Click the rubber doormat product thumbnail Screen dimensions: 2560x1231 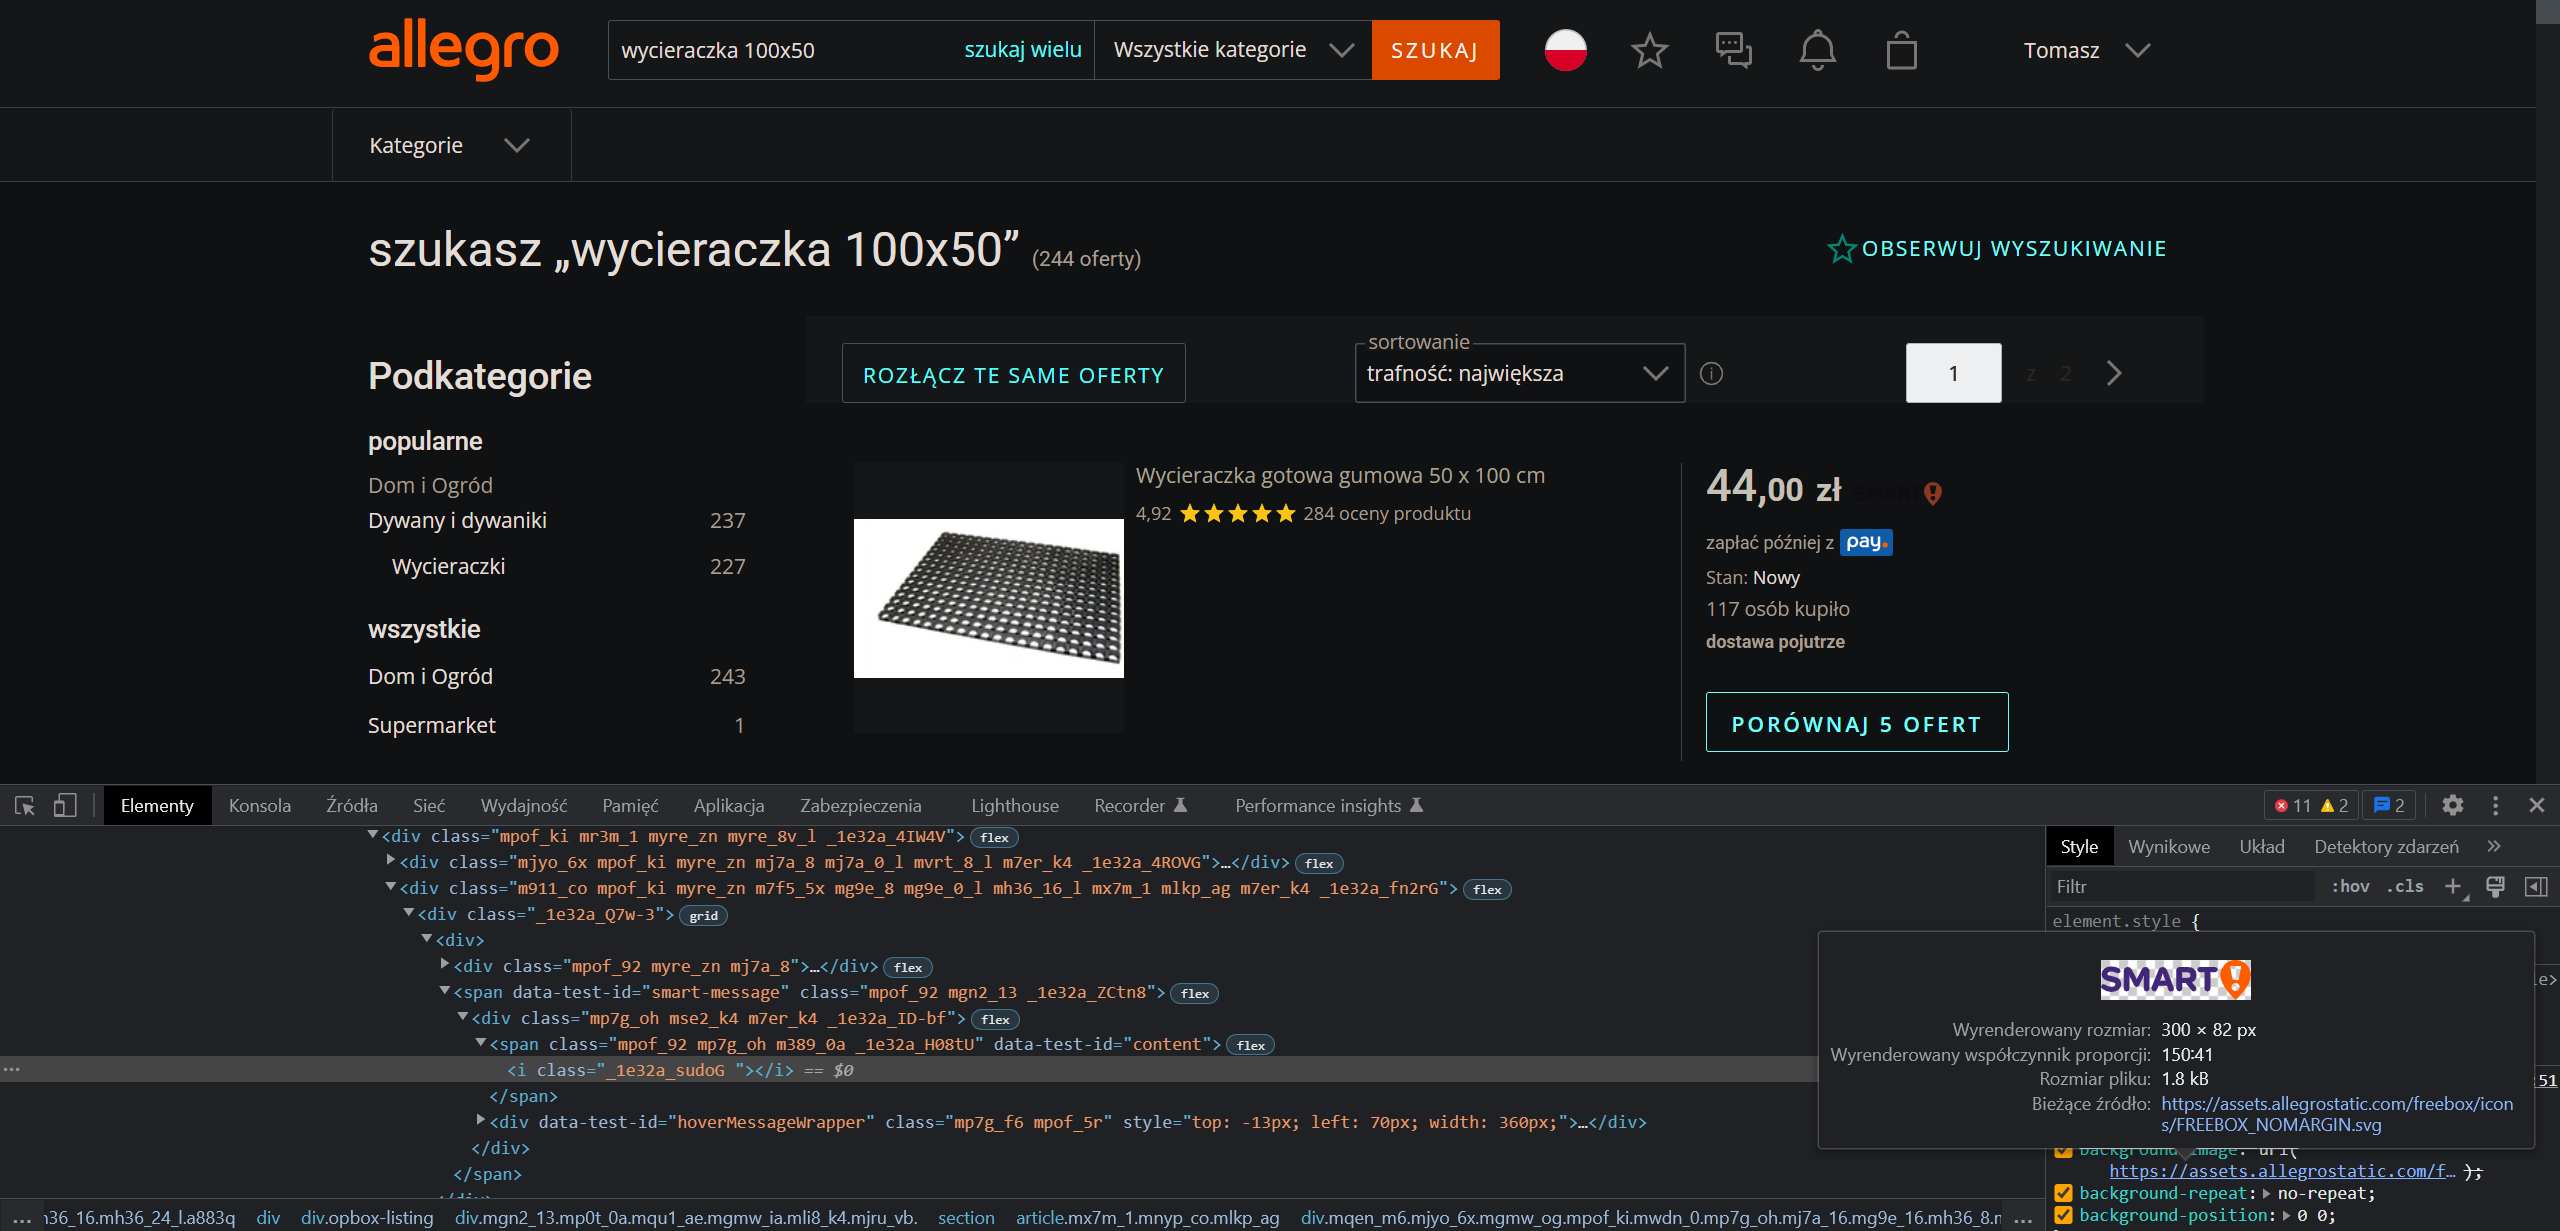point(989,598)
